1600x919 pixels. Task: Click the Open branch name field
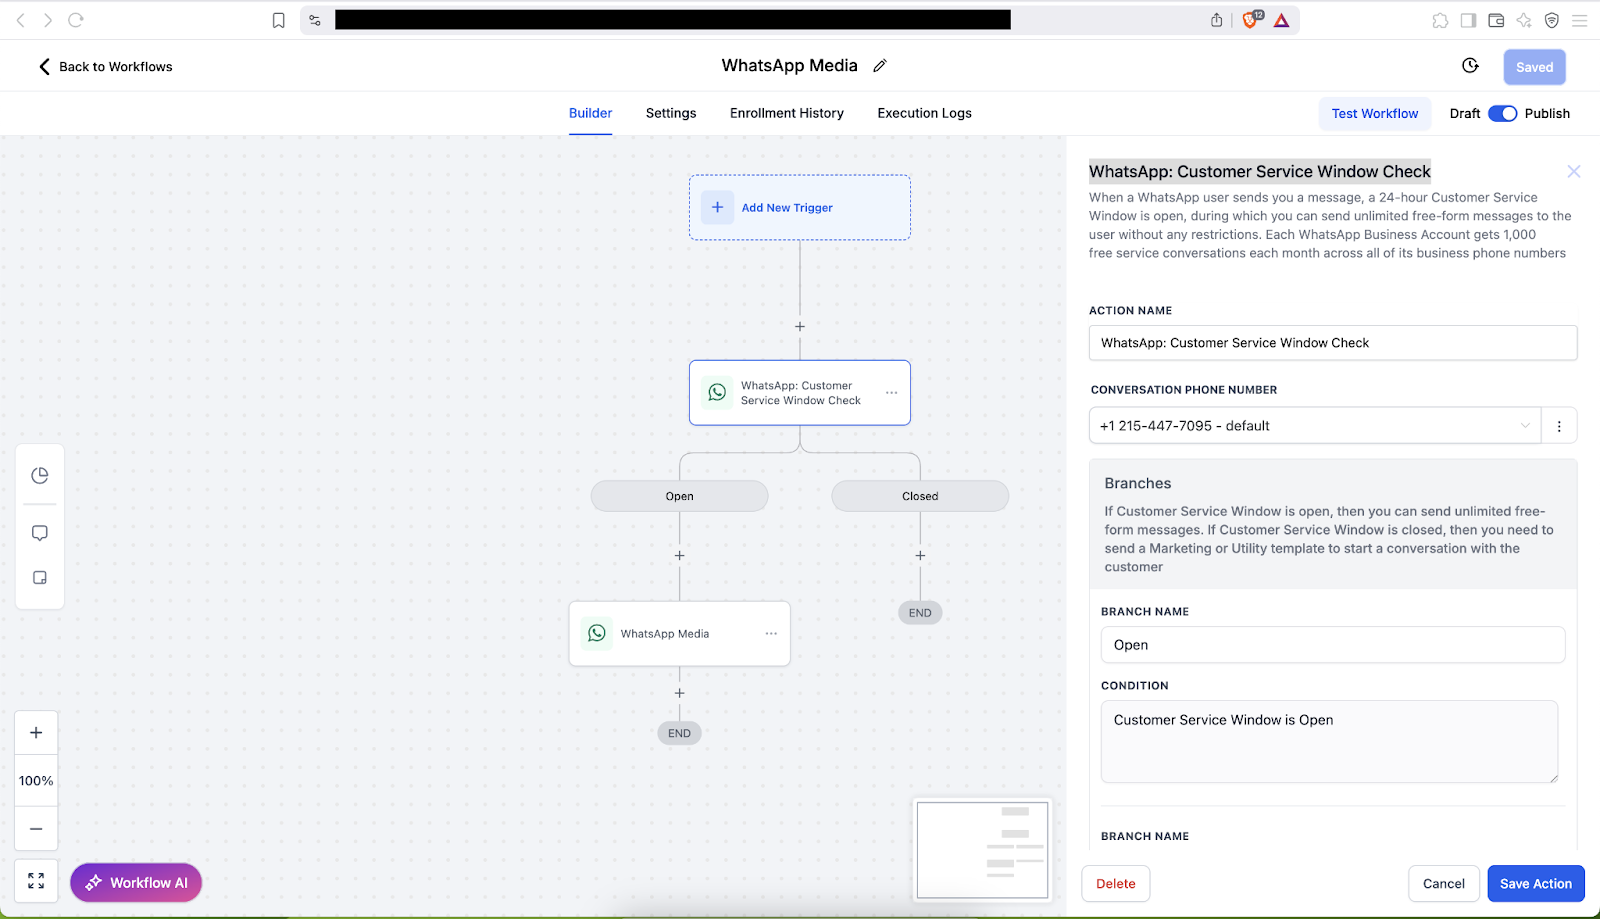click(x=1333, y=645)
